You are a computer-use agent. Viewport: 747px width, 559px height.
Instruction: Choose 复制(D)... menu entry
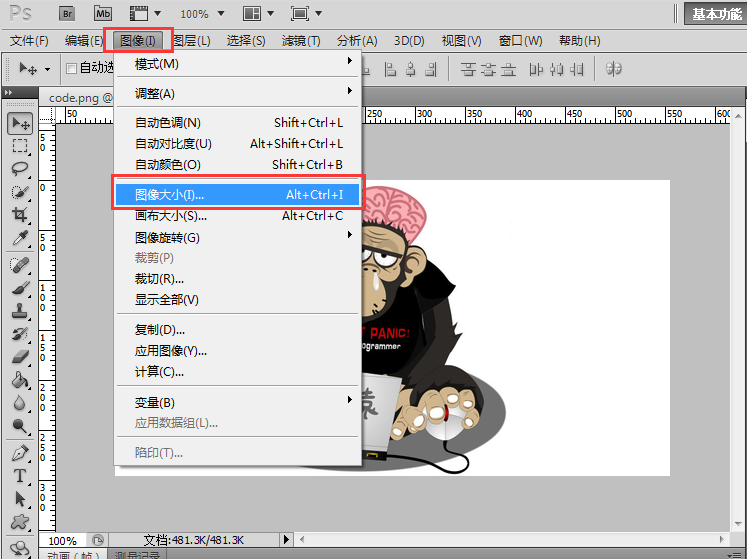(x=237, y=329)
